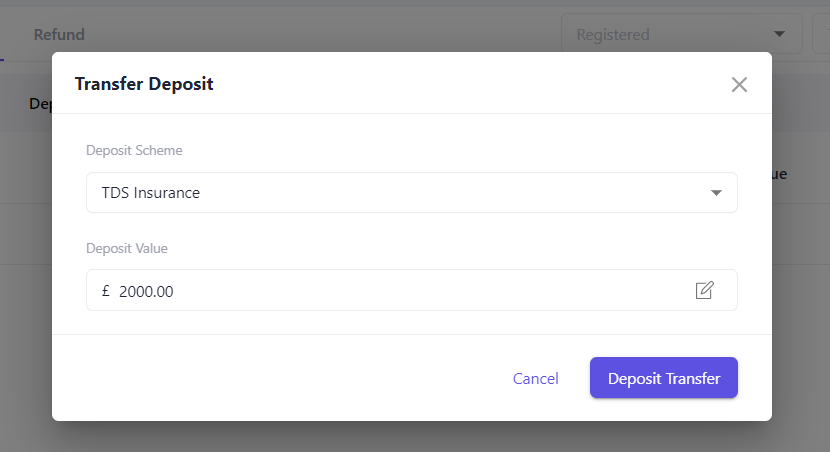Click the Transfer Deposit dialog title
This screenshot has width=830, height=452.
point(144,84)
